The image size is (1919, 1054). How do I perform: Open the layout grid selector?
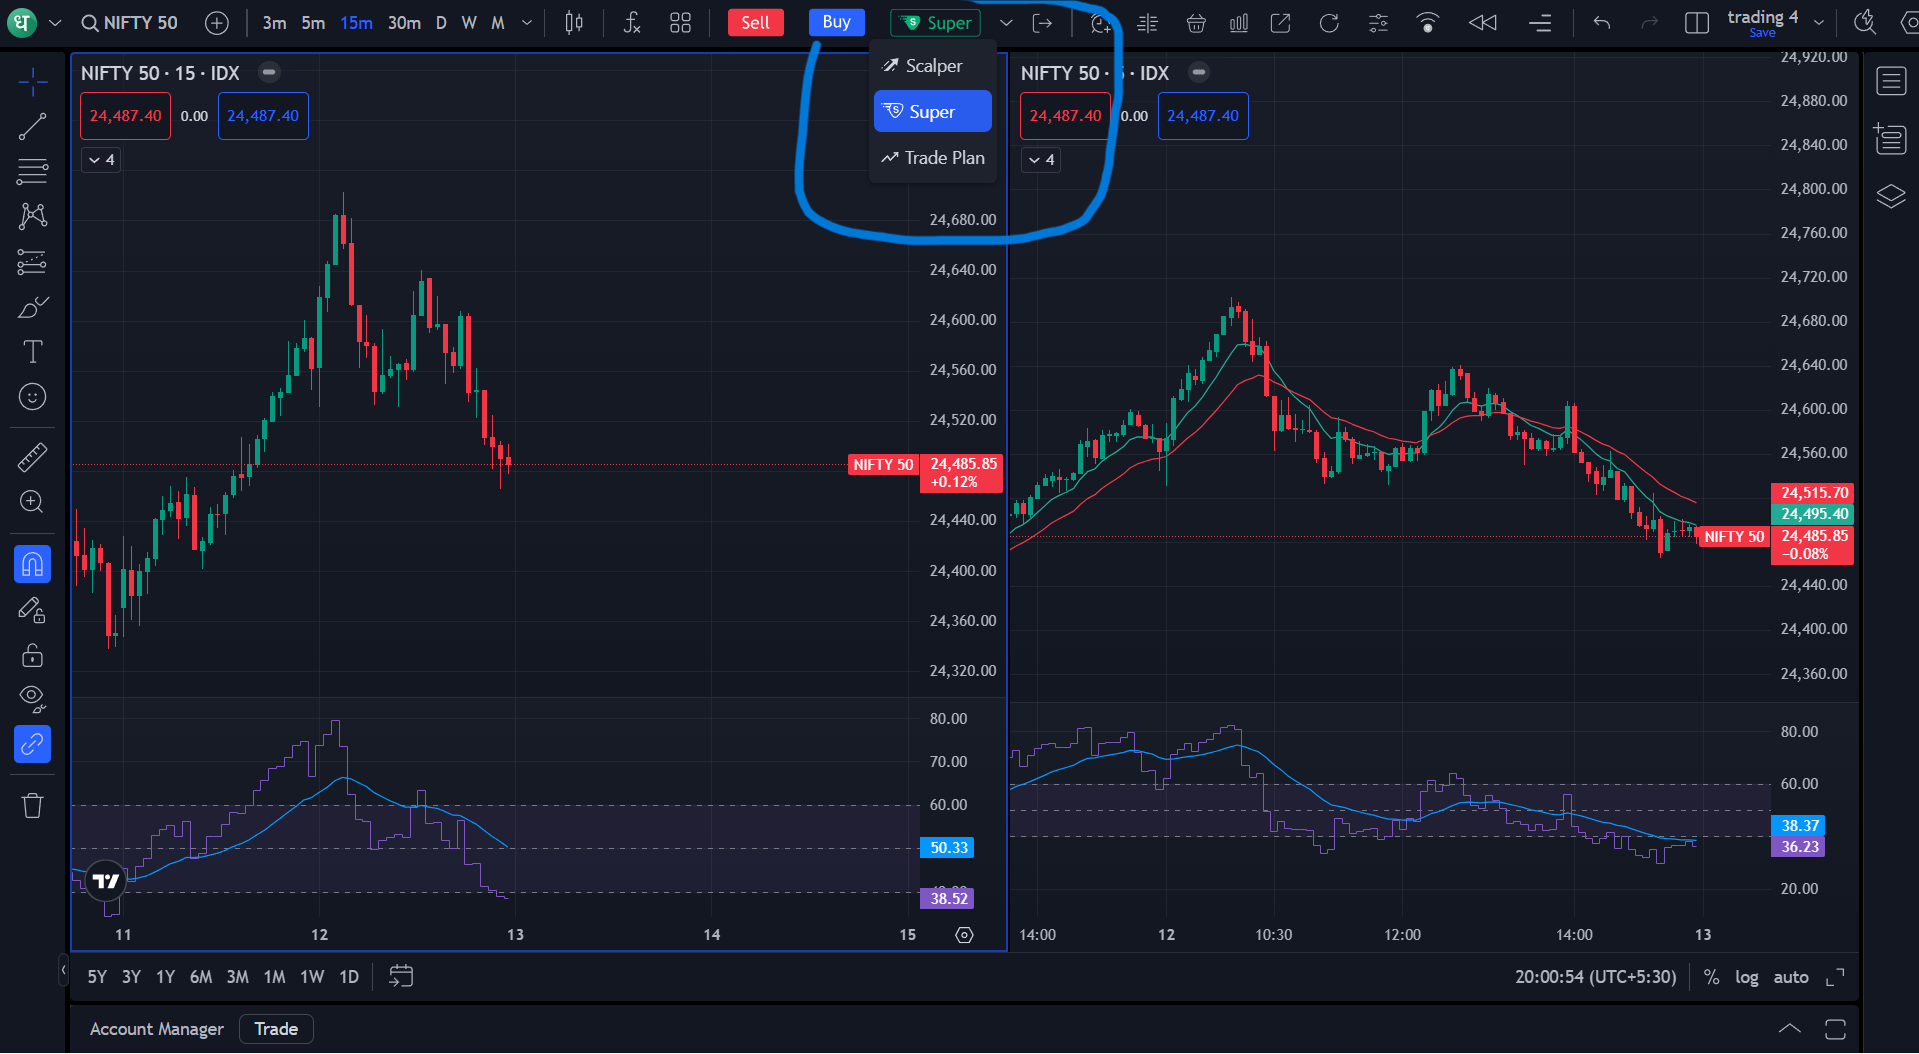click(680, 23)
